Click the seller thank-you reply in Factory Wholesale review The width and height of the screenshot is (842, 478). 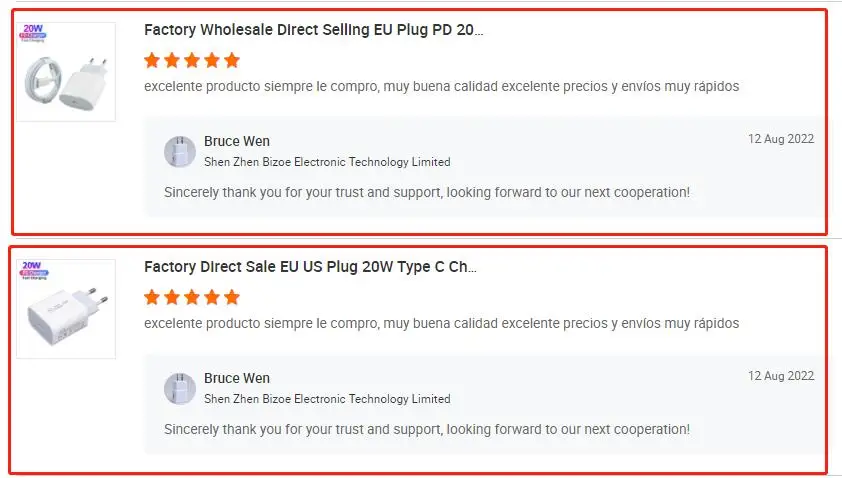(426, 192)
